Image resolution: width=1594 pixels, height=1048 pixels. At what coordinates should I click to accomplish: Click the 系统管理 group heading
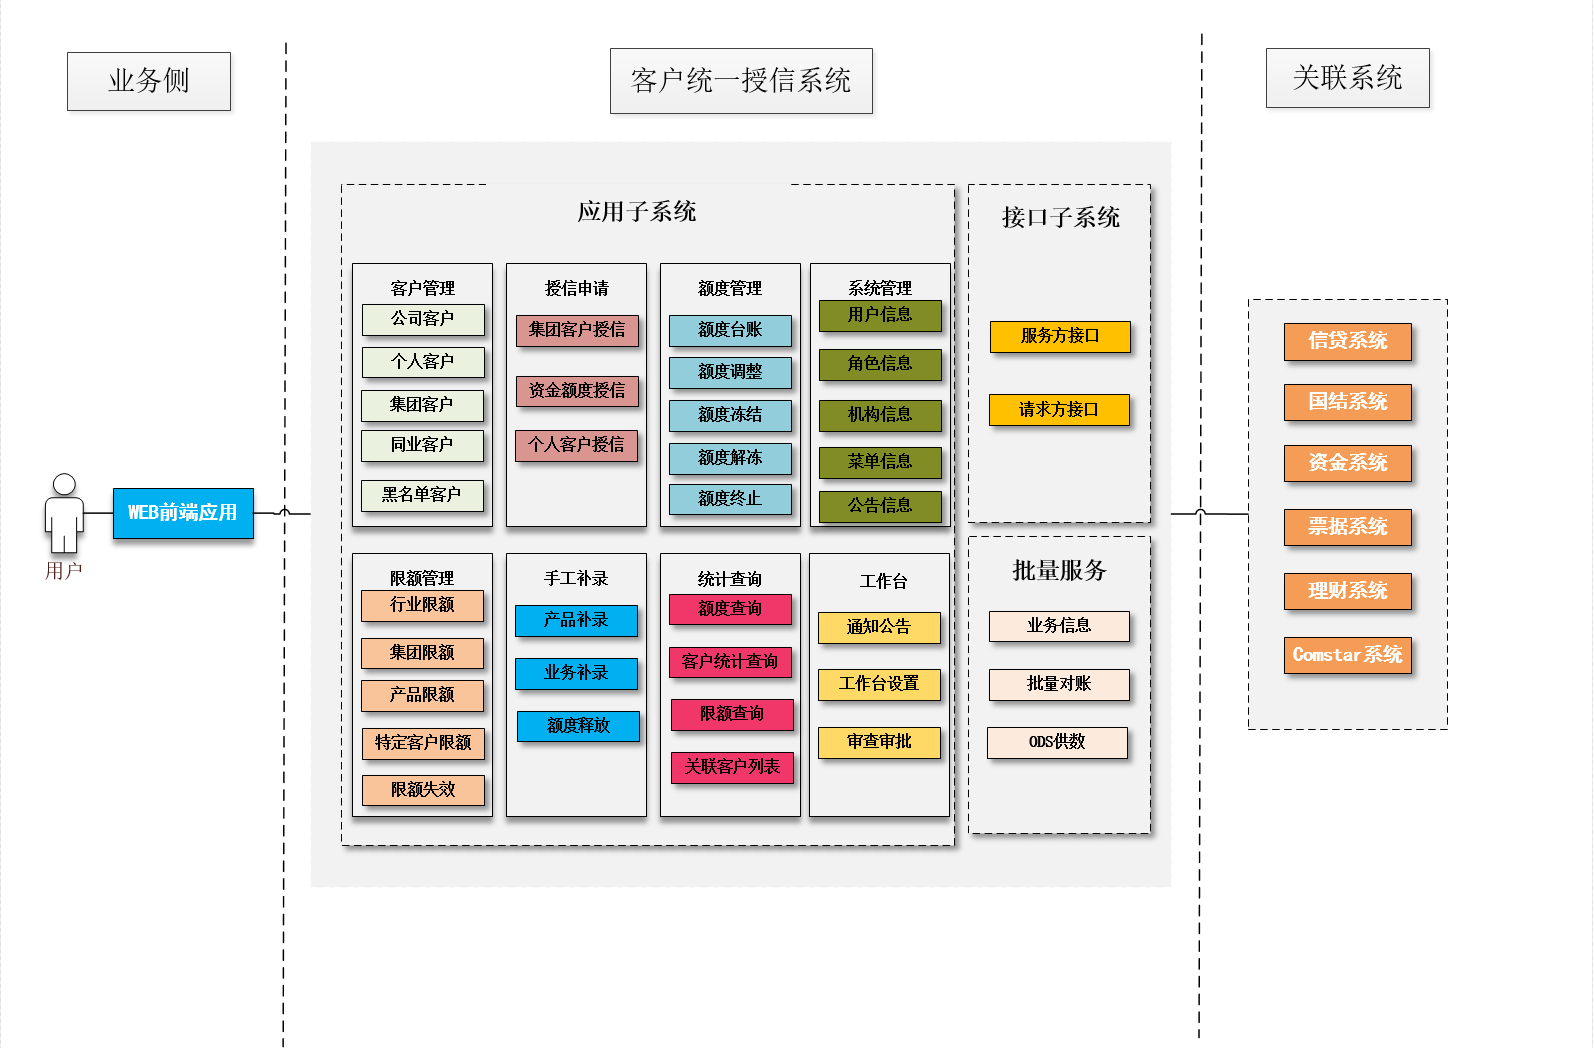click(x=880, y=288)
